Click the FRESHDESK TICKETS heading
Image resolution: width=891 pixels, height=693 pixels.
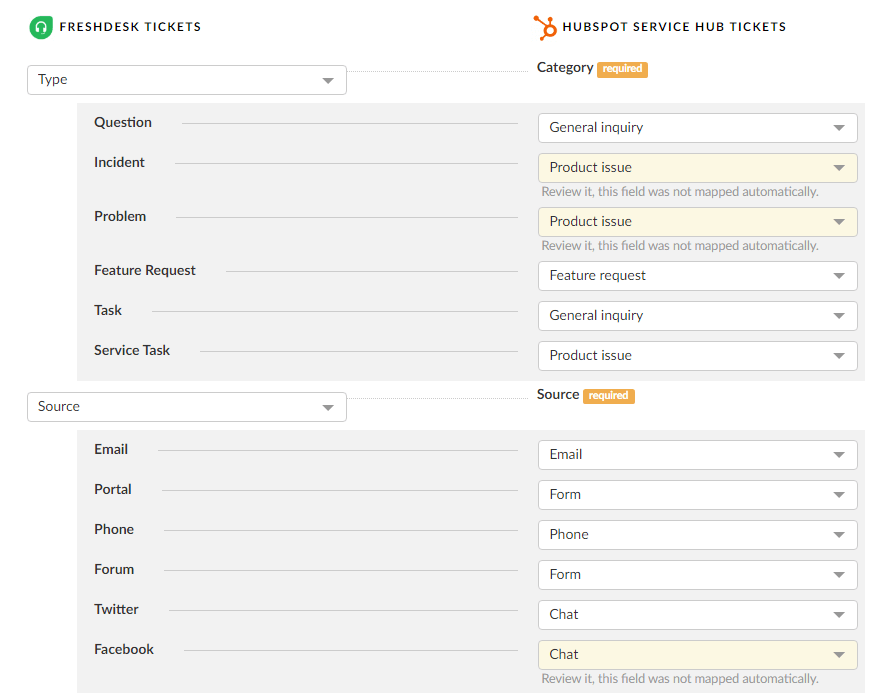point(130,27)
